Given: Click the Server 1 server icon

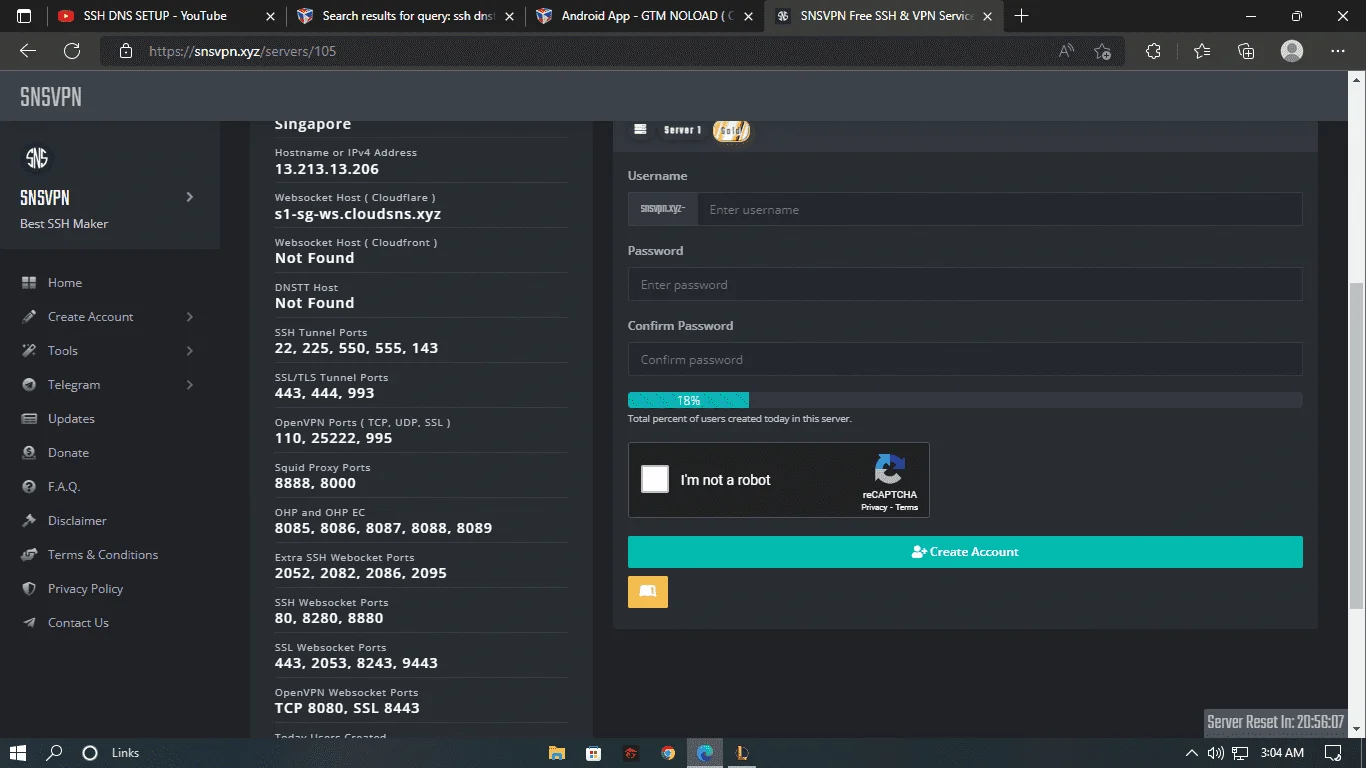Looking at the screenshot, I should (640, 130).
